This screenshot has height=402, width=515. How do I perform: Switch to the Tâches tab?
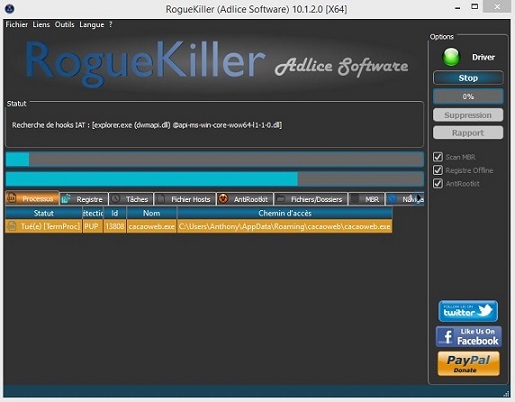click(x=131, y=199)
